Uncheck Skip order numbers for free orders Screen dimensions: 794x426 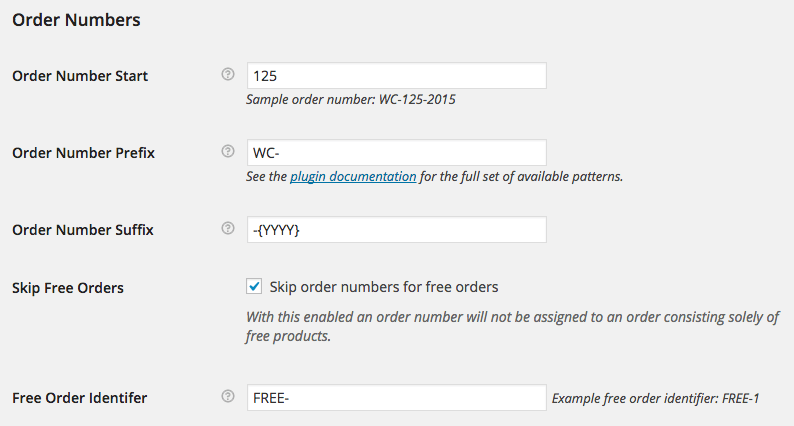(x=254, y=287)
